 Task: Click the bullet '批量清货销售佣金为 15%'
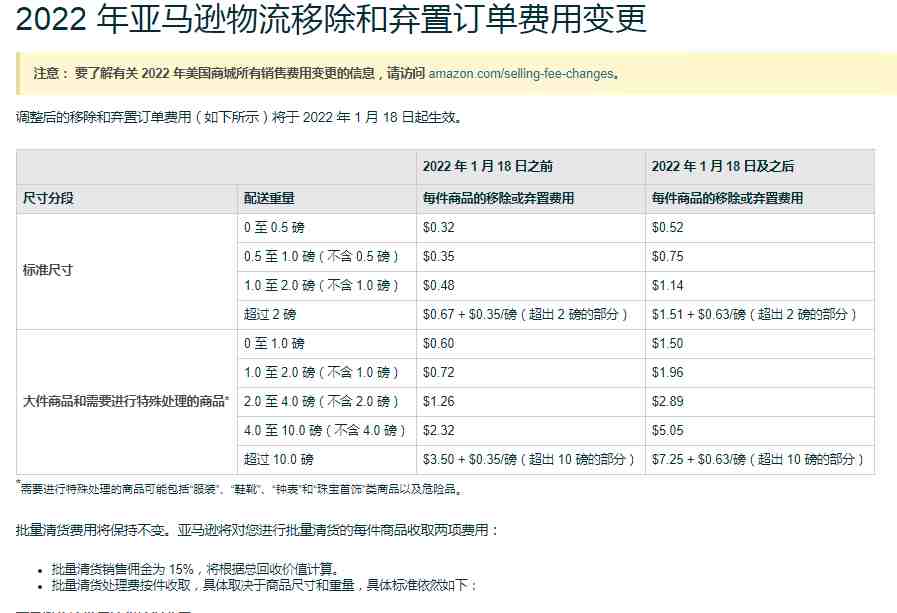197,569
